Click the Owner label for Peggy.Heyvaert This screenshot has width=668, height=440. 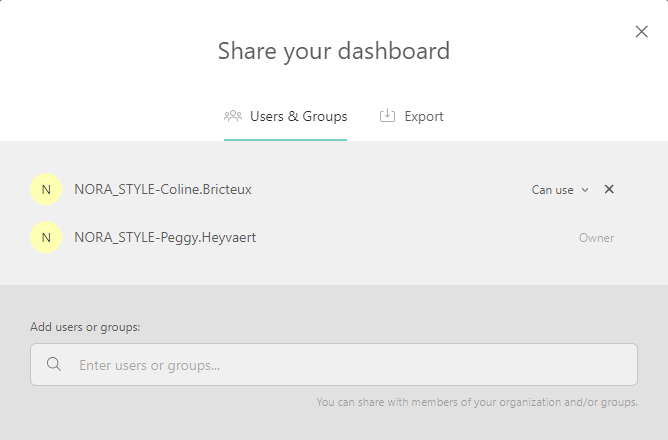[596, 238]
